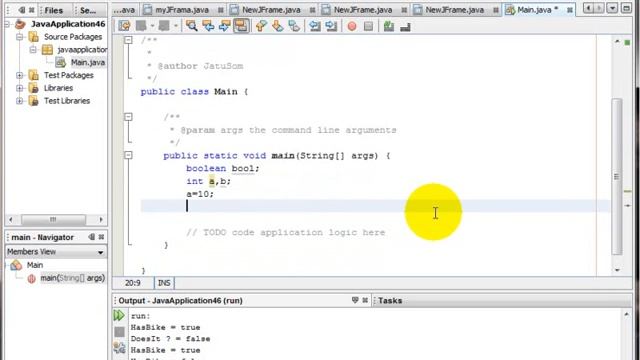Screen dimensions: 640x360
Task: Go to Previous Bookmark icon
Action: pyautogui.click(x=261, y=27)
